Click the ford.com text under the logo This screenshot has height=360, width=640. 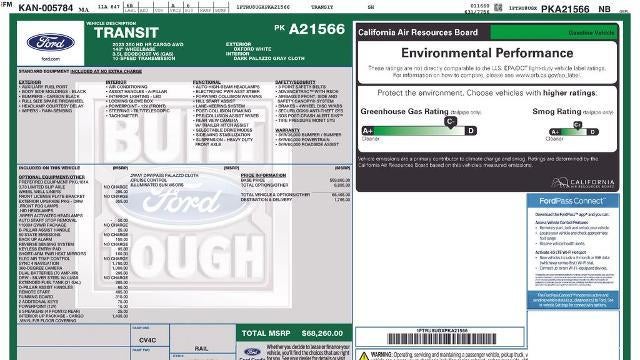point(51,59)
